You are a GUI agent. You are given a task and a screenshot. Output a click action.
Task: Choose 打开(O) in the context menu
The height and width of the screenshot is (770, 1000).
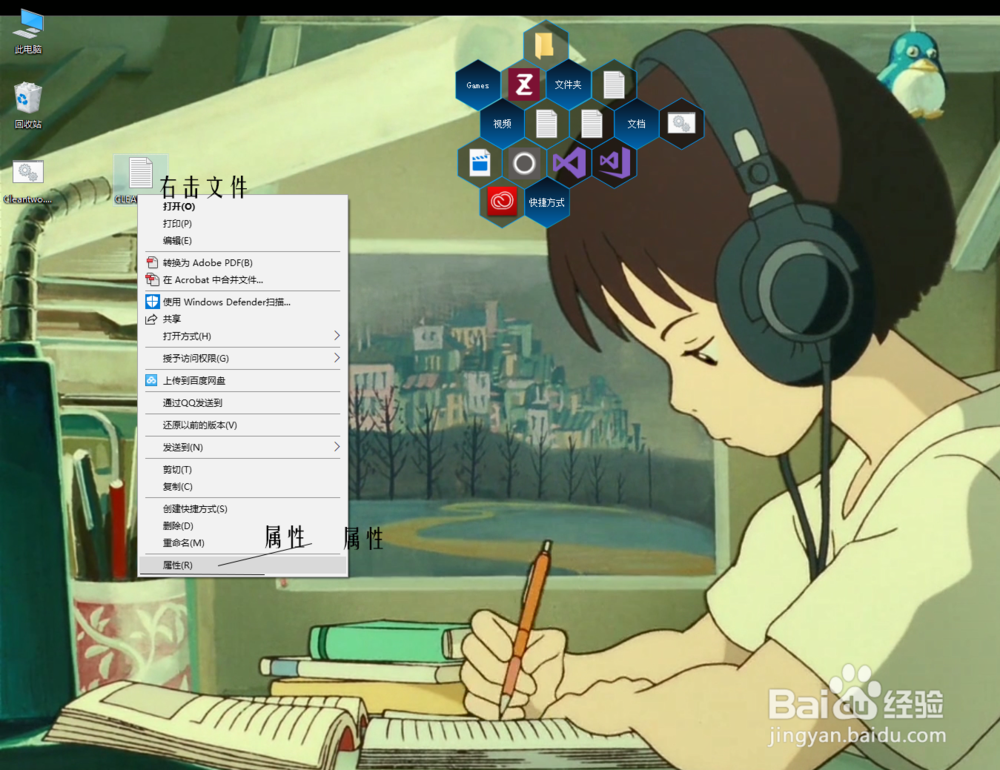pos(243,206)
